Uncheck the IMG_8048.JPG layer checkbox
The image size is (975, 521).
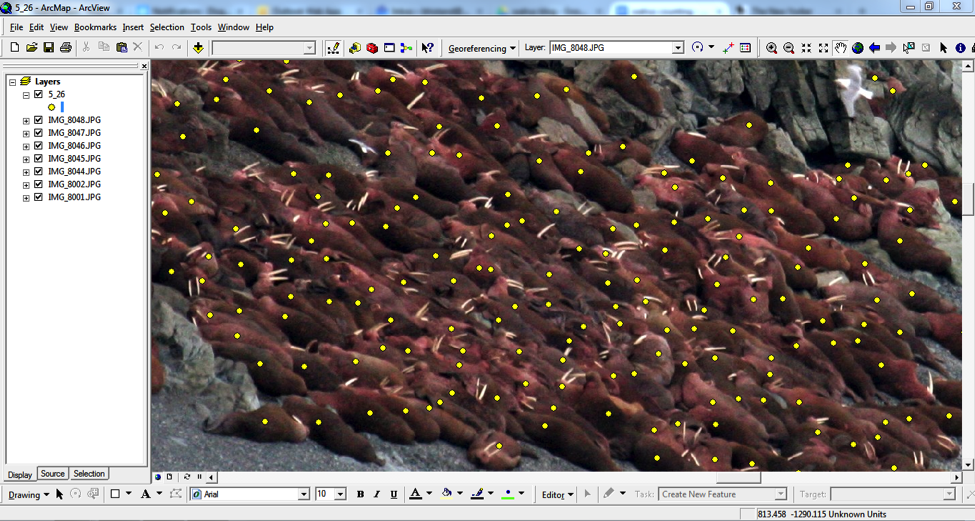tap(39, 120)
